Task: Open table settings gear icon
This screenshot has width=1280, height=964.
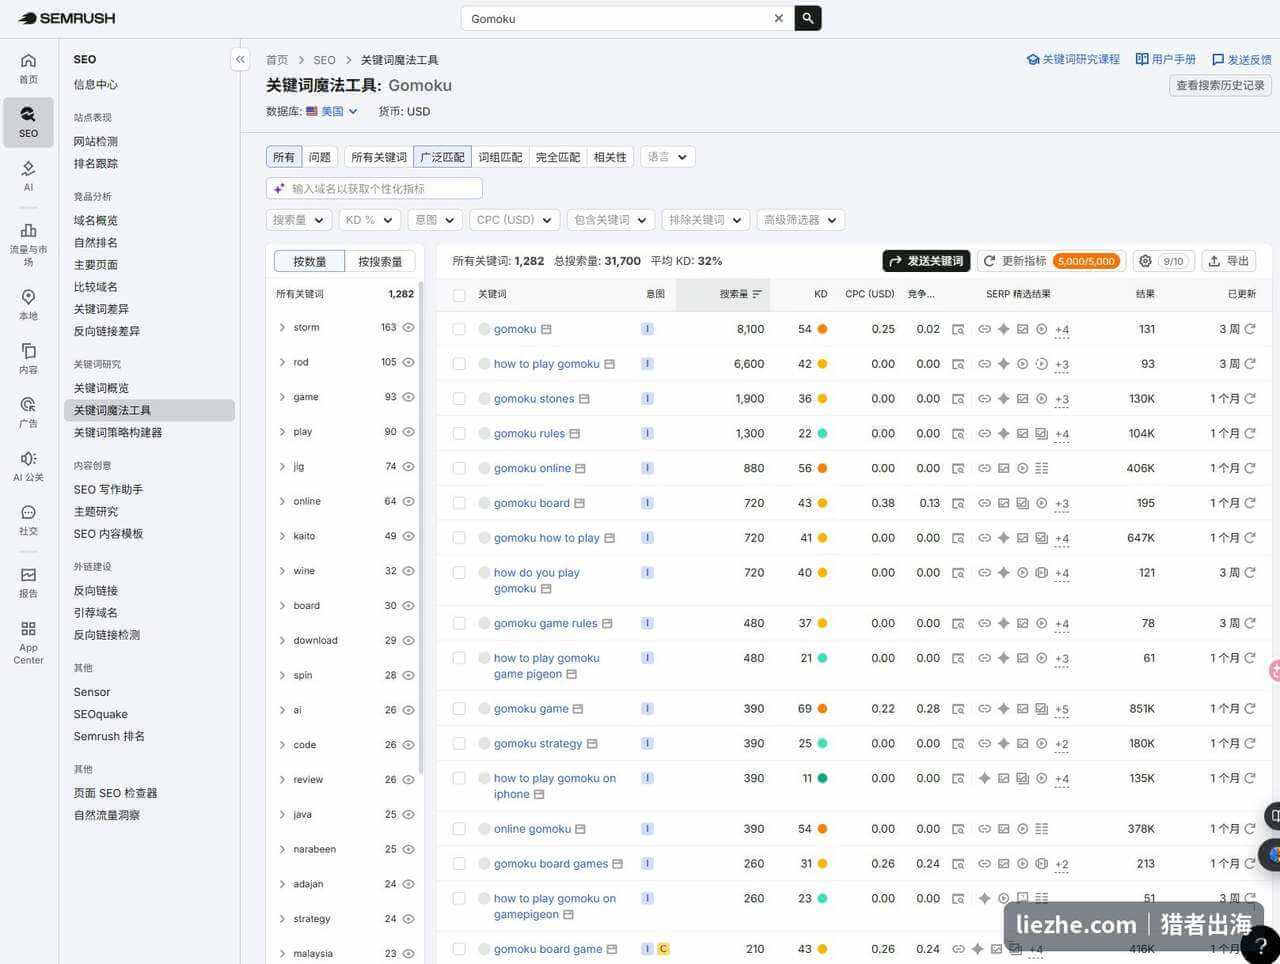Action: coord(1146,261)
